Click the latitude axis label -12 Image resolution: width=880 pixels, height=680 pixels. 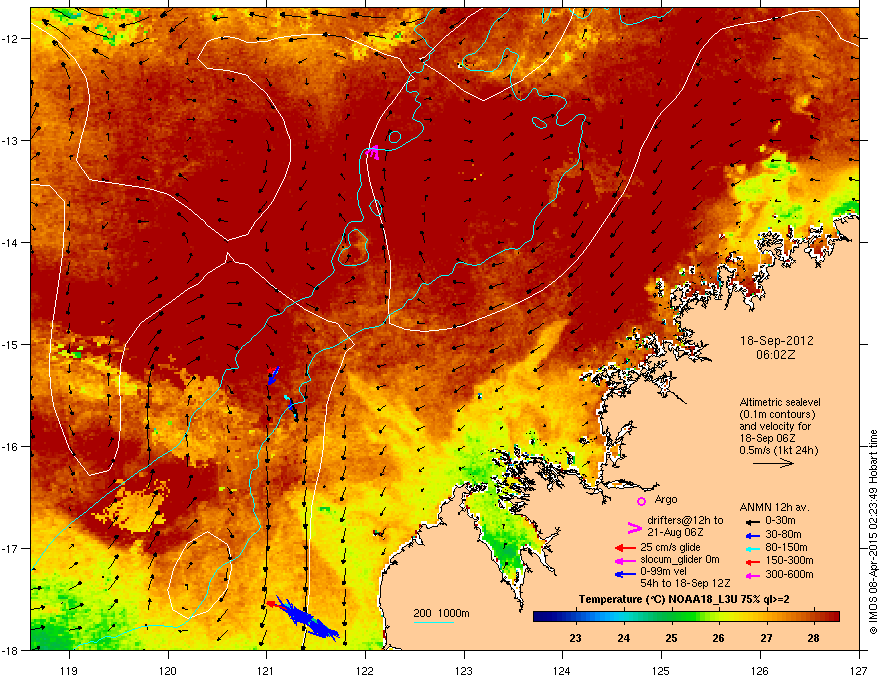coord(10,38)
